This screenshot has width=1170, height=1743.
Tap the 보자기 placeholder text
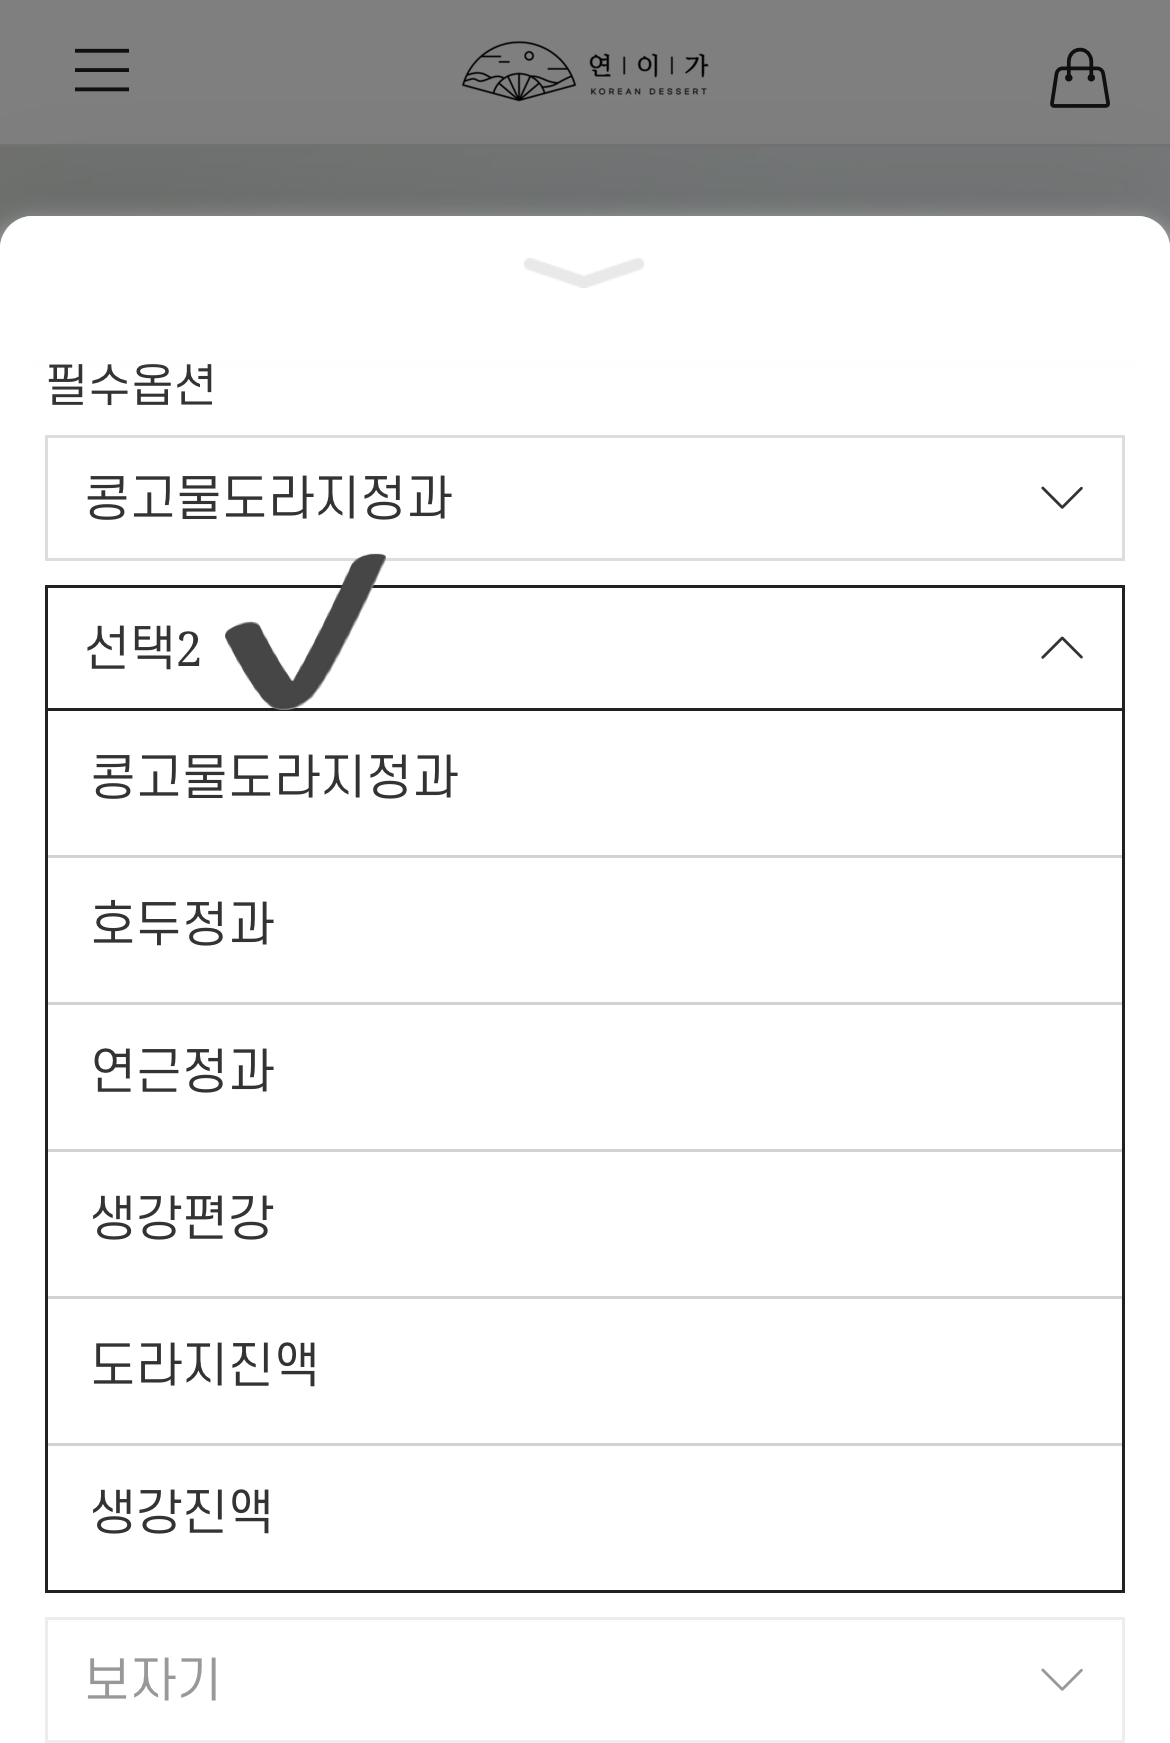coord(152,1679)
